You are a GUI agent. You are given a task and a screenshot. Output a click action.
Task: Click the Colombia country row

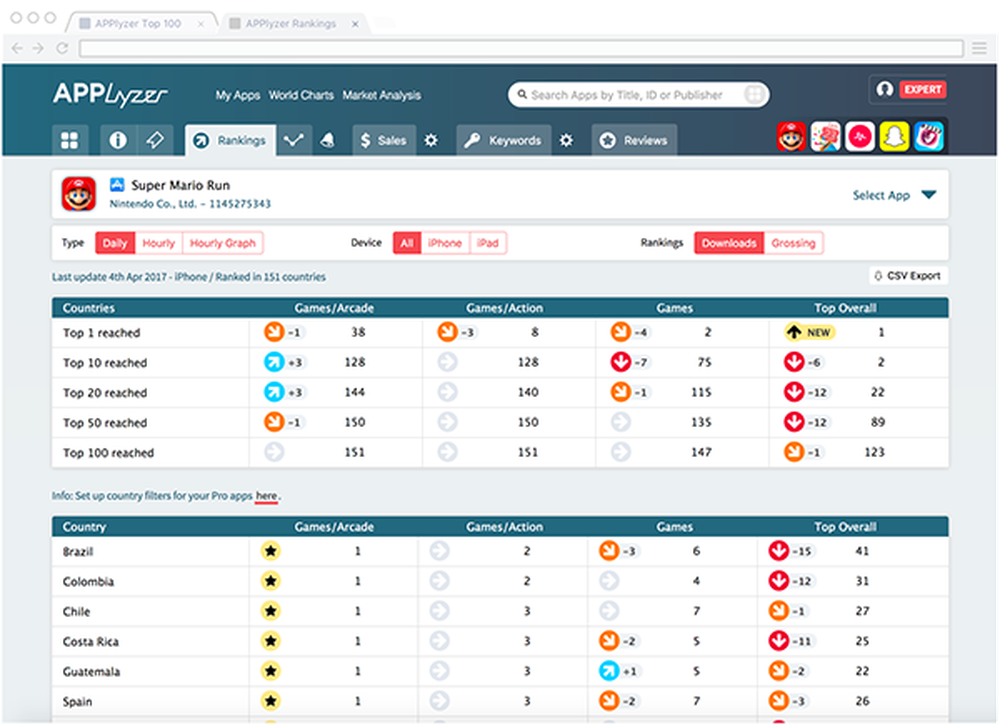pos(500,581)
